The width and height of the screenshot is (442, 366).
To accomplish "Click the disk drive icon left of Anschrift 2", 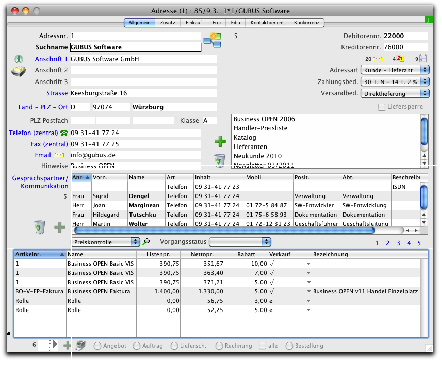I will (18, 71).
